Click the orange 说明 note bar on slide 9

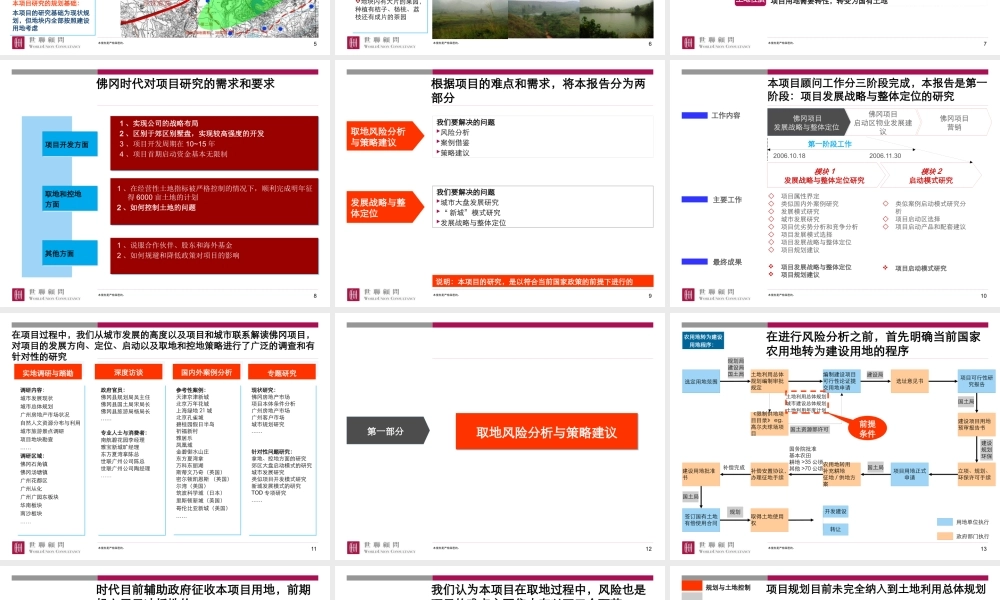[543, 281]
